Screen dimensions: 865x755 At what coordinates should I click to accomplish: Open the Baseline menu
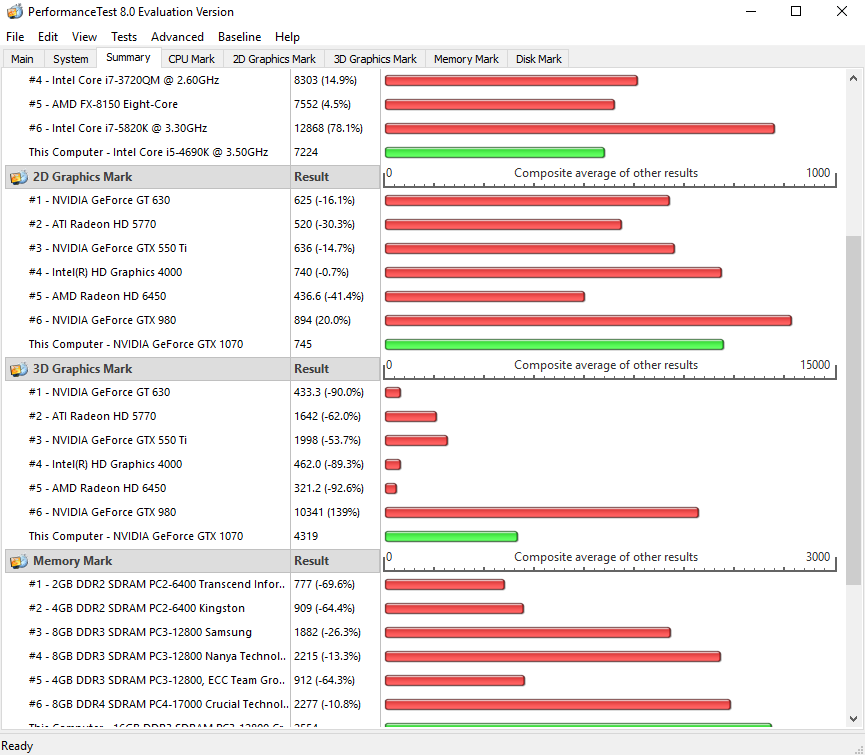239,37
